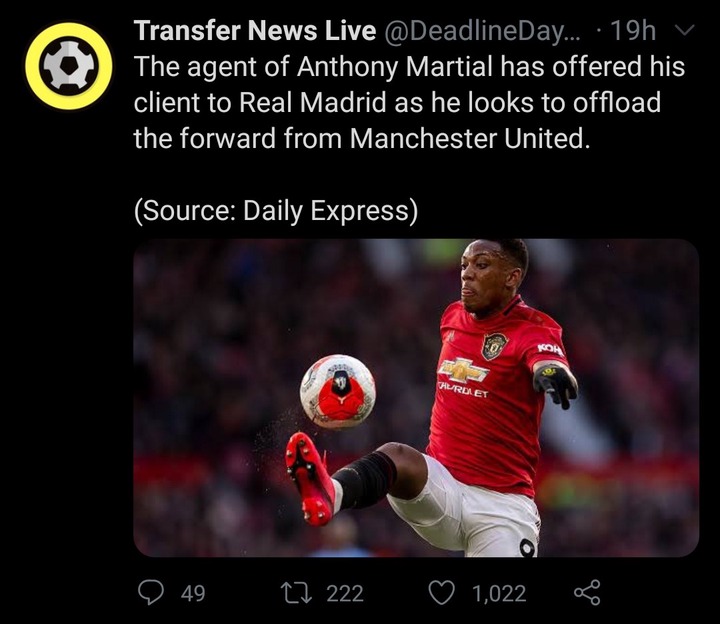Screen dimensions: 720x624
Task: Click the tweet text about Anthony Martial
Action: (x=409, y=102)
